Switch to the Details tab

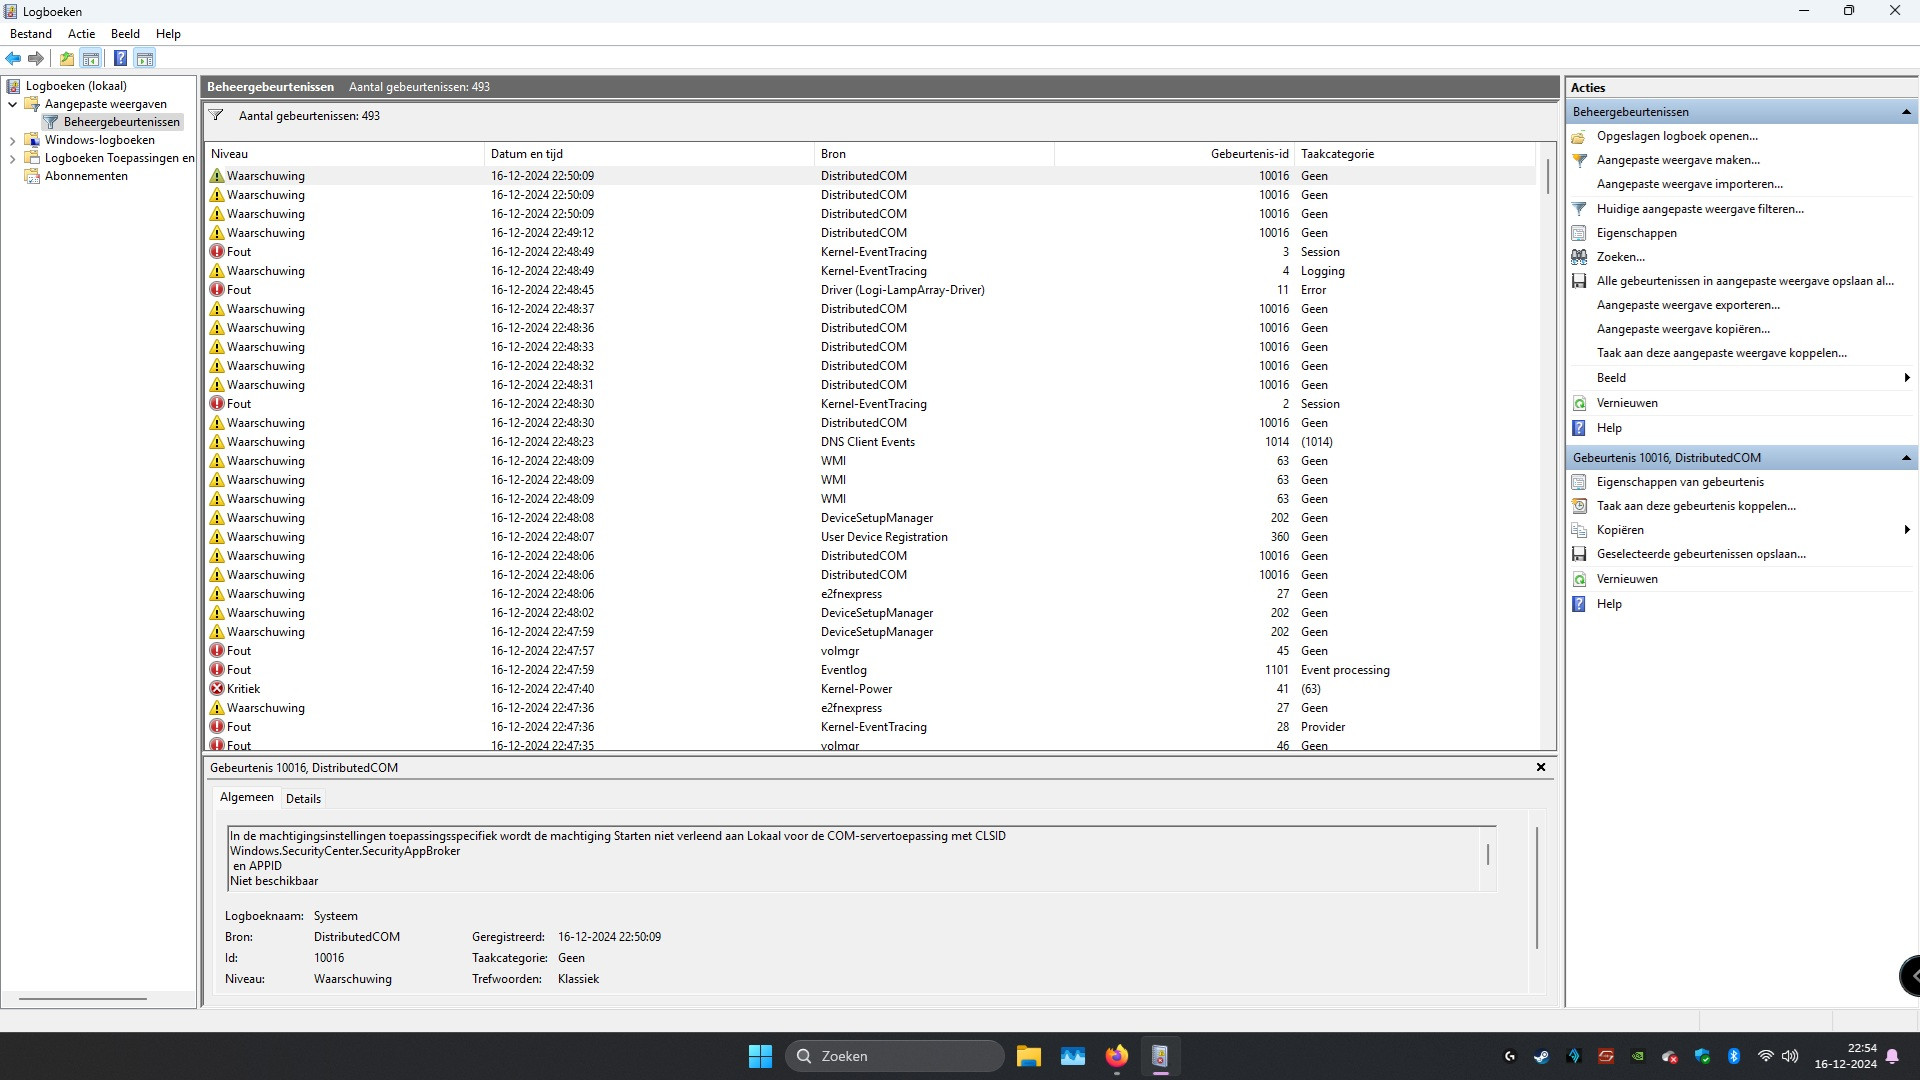click(x=303, y=799)
